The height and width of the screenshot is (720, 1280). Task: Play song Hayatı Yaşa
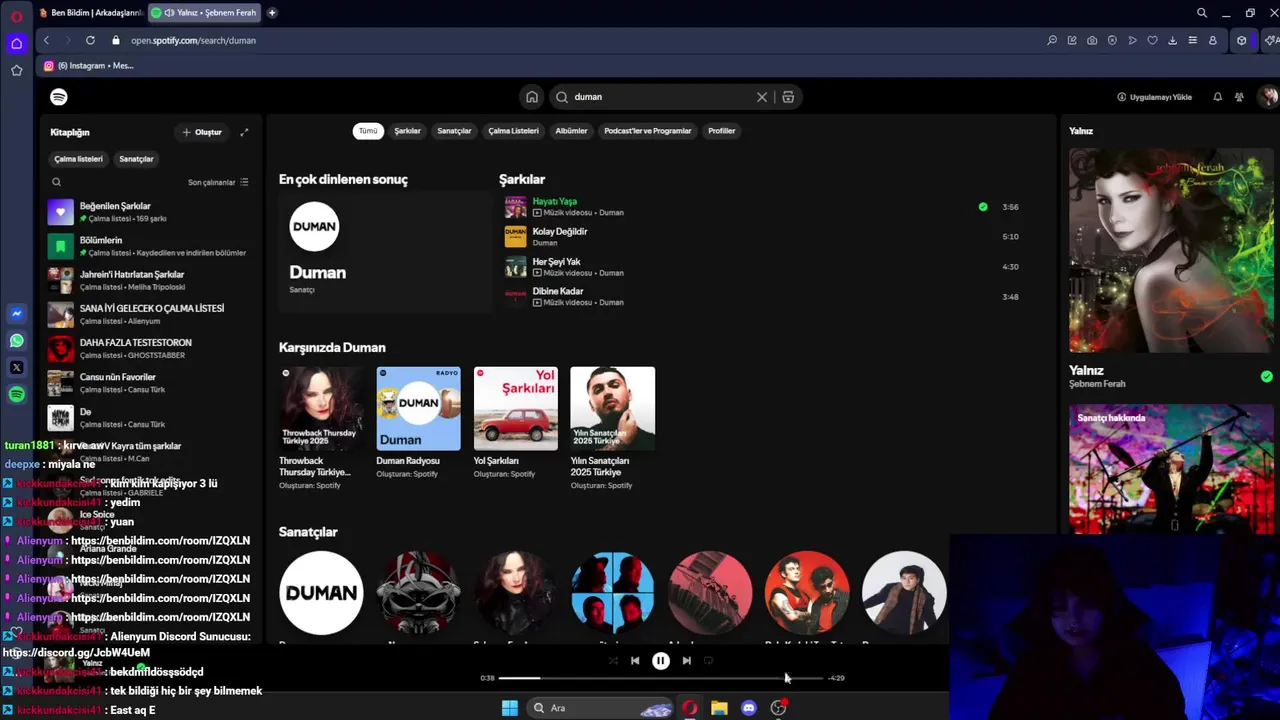click(x=554, y=201)
